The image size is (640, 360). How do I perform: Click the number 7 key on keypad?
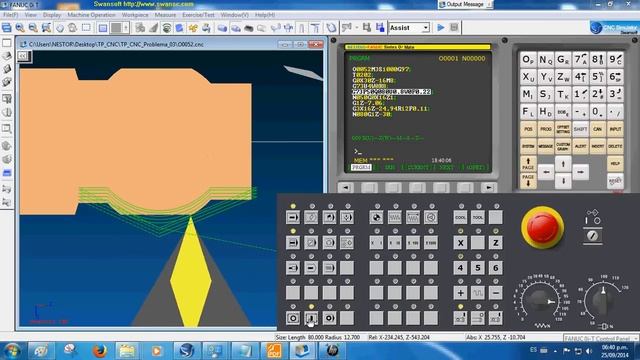580,60
